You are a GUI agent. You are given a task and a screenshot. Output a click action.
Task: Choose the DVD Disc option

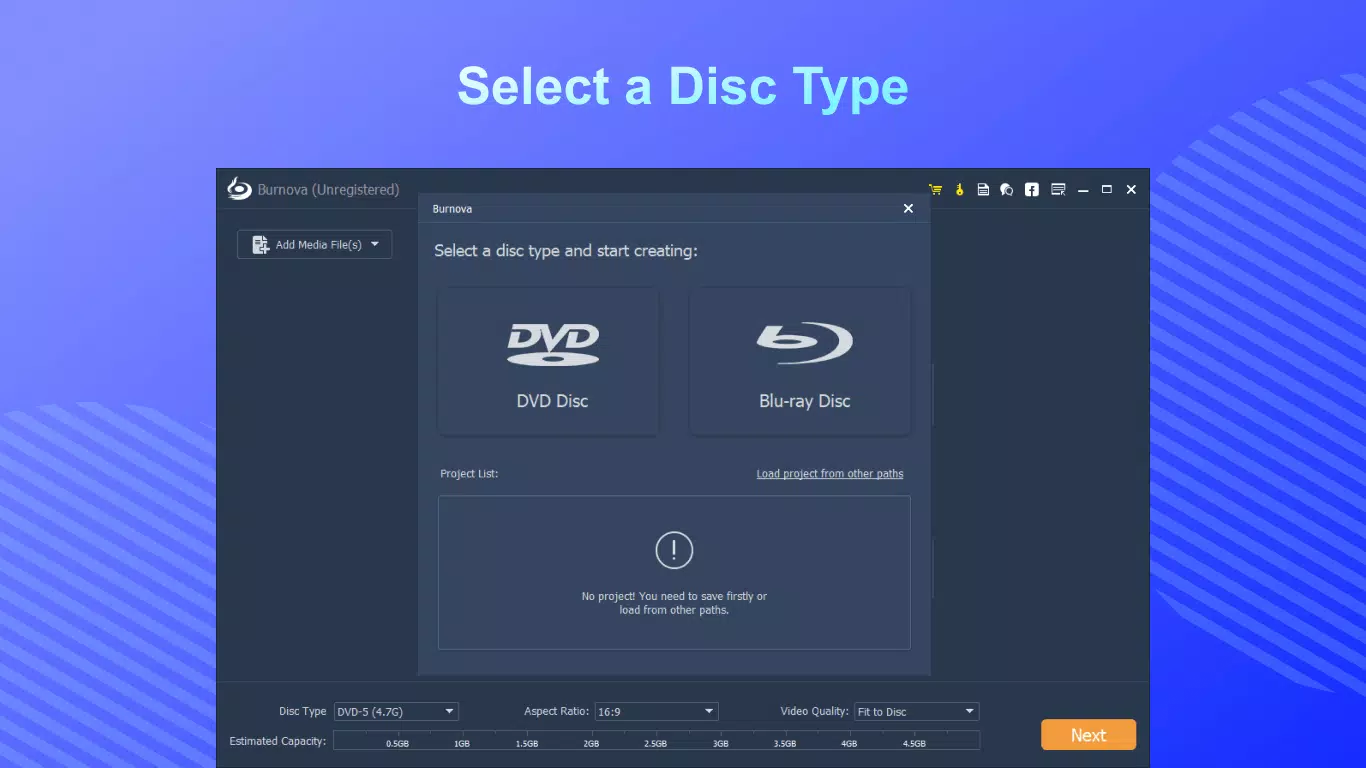(x=549, y=361)
